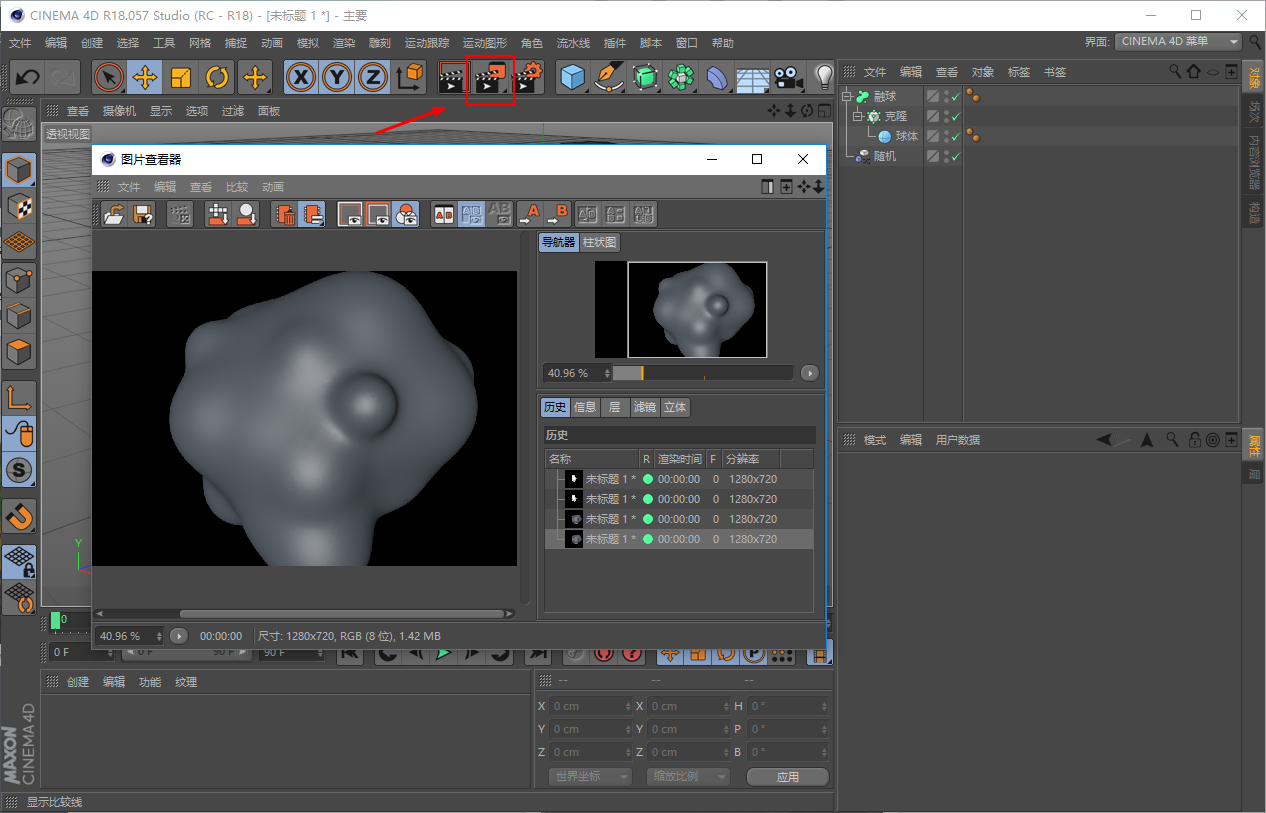Toggle visibility dots for 球体 object

click(x=946, y=137)
